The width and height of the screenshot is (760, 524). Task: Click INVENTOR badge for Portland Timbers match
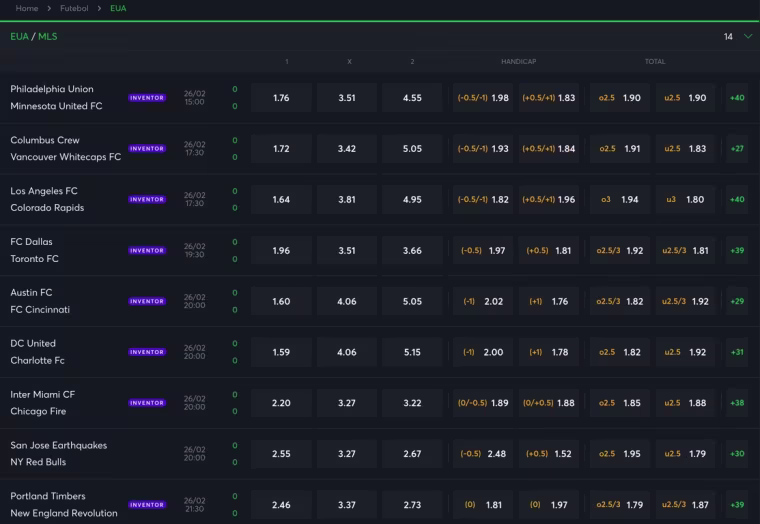(147, 505)
